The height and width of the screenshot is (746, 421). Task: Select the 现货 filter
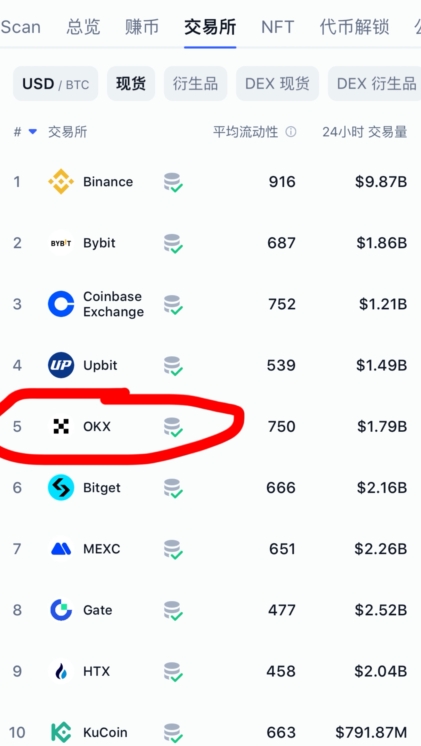[x=131, y=84]
